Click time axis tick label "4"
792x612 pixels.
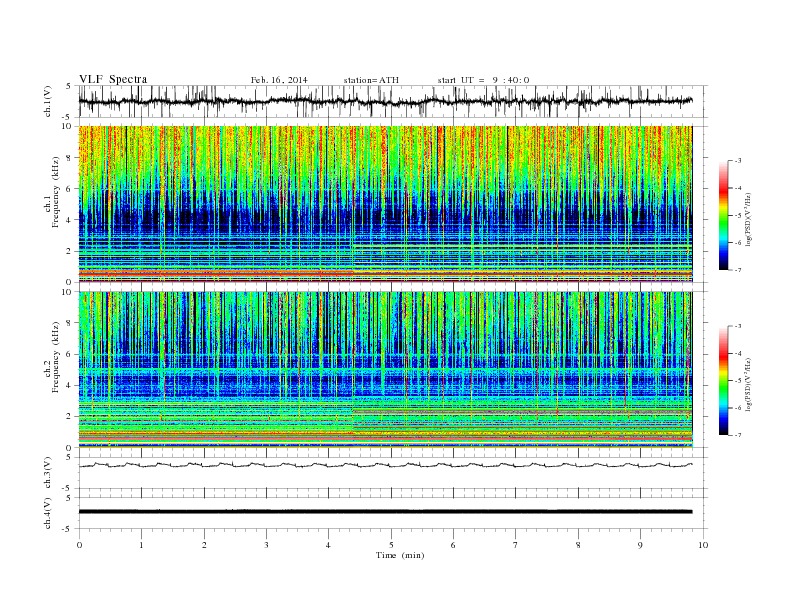click(x=328, y=545)
